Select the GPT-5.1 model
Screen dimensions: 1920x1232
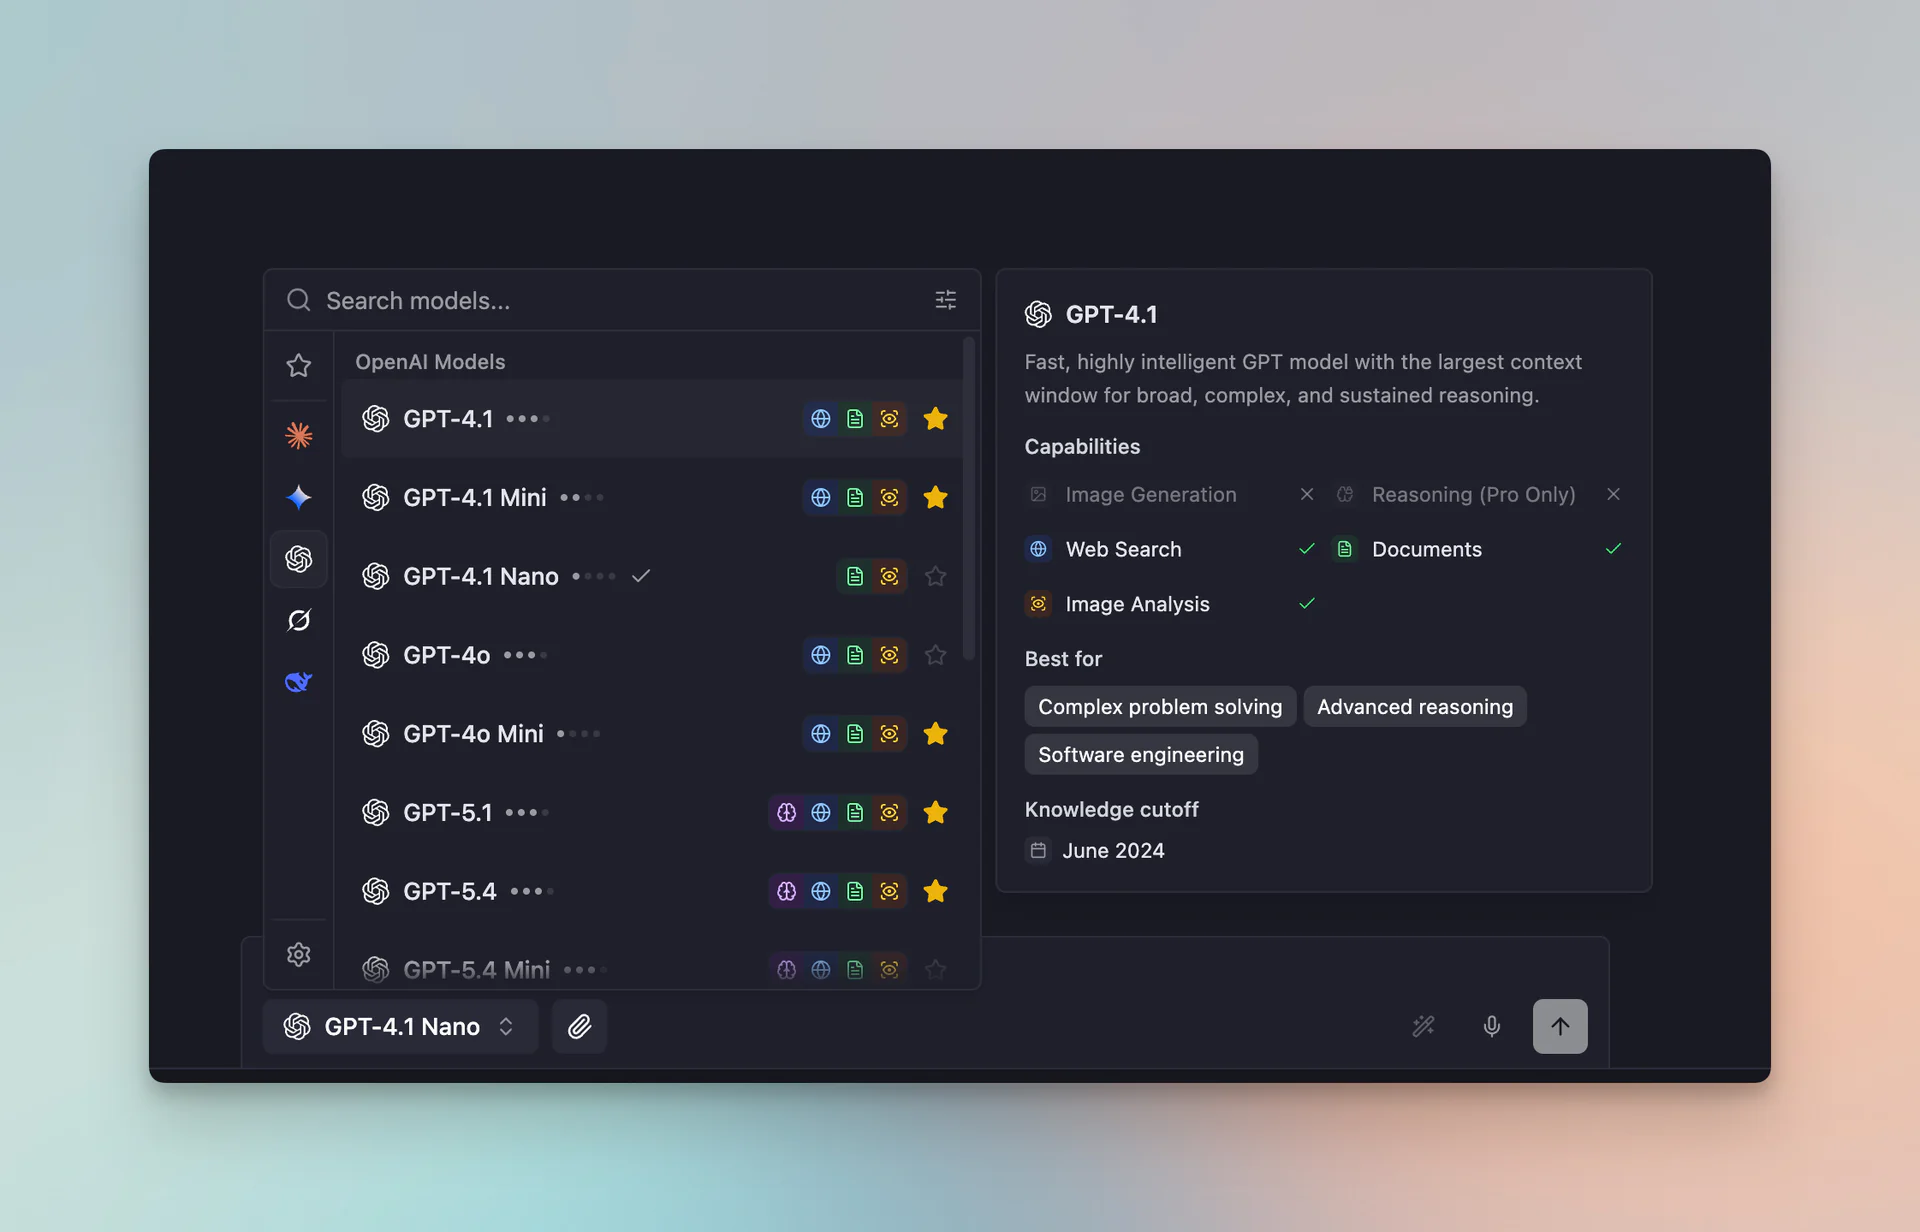(651, 812)
